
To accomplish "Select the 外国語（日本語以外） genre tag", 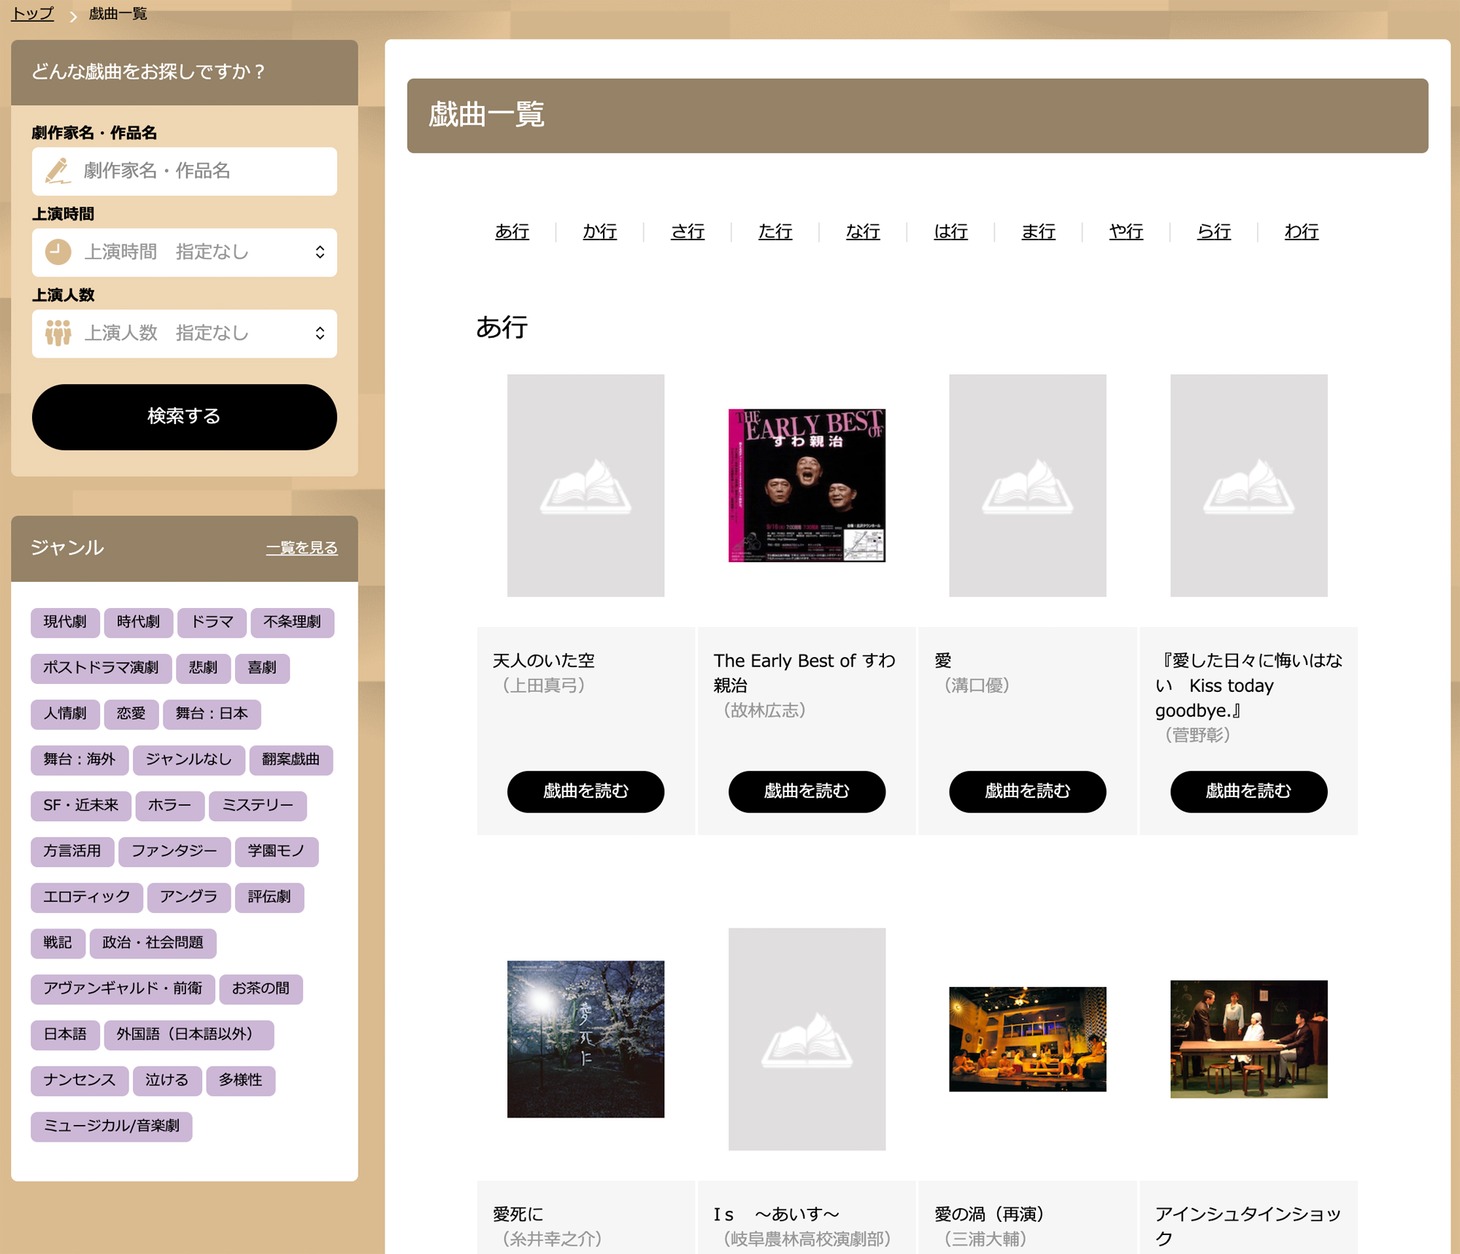I will click(x=189, y=1035).
